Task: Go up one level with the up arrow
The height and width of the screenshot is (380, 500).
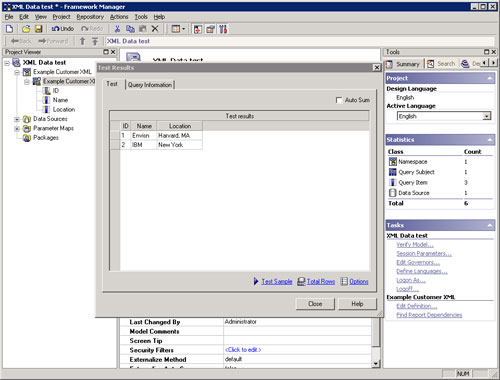Action: 82,41
